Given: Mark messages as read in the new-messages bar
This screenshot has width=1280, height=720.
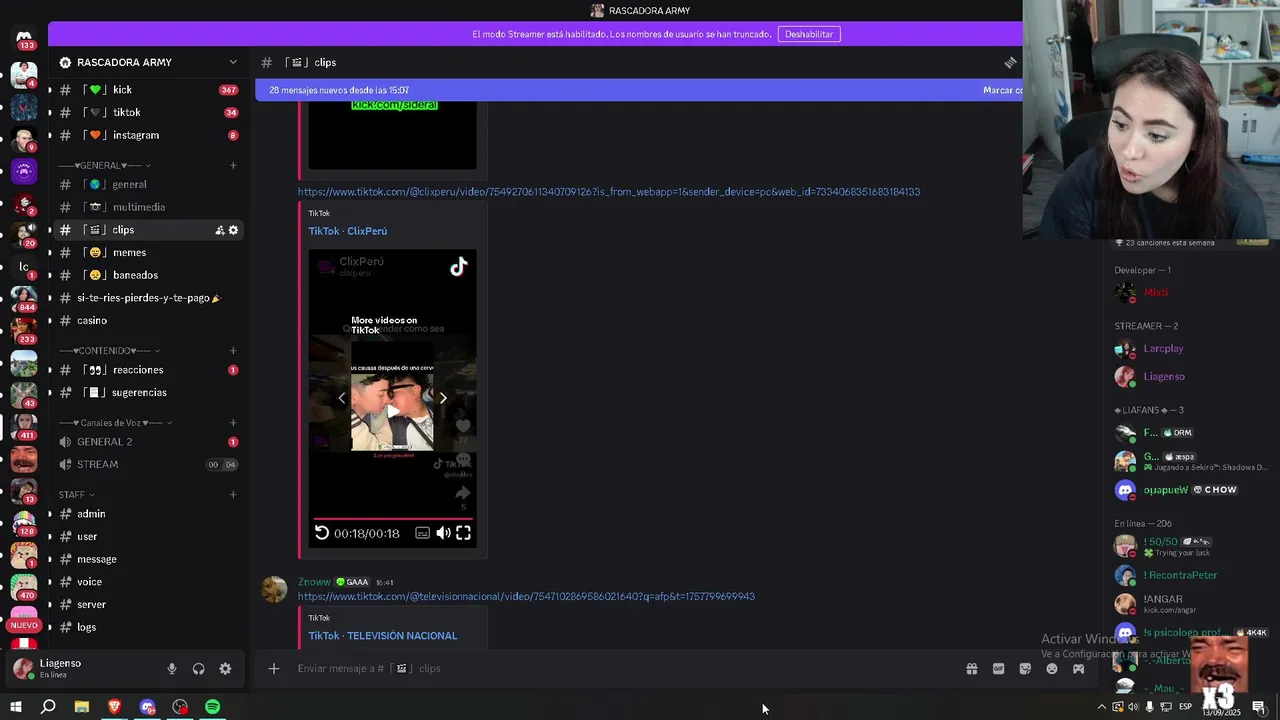Looking at the screenshot, I should click(x=1003, y=90).
